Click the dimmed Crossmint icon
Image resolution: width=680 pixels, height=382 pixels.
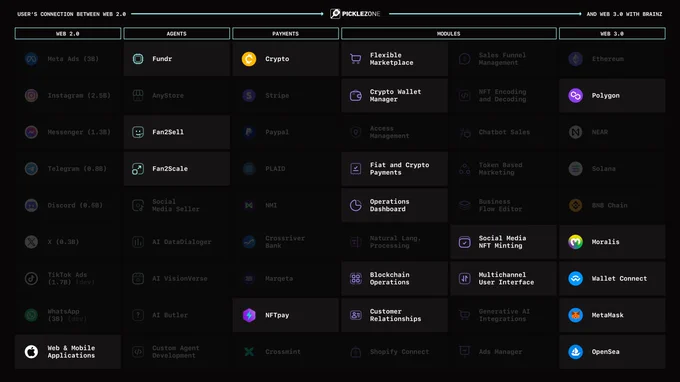249,352
